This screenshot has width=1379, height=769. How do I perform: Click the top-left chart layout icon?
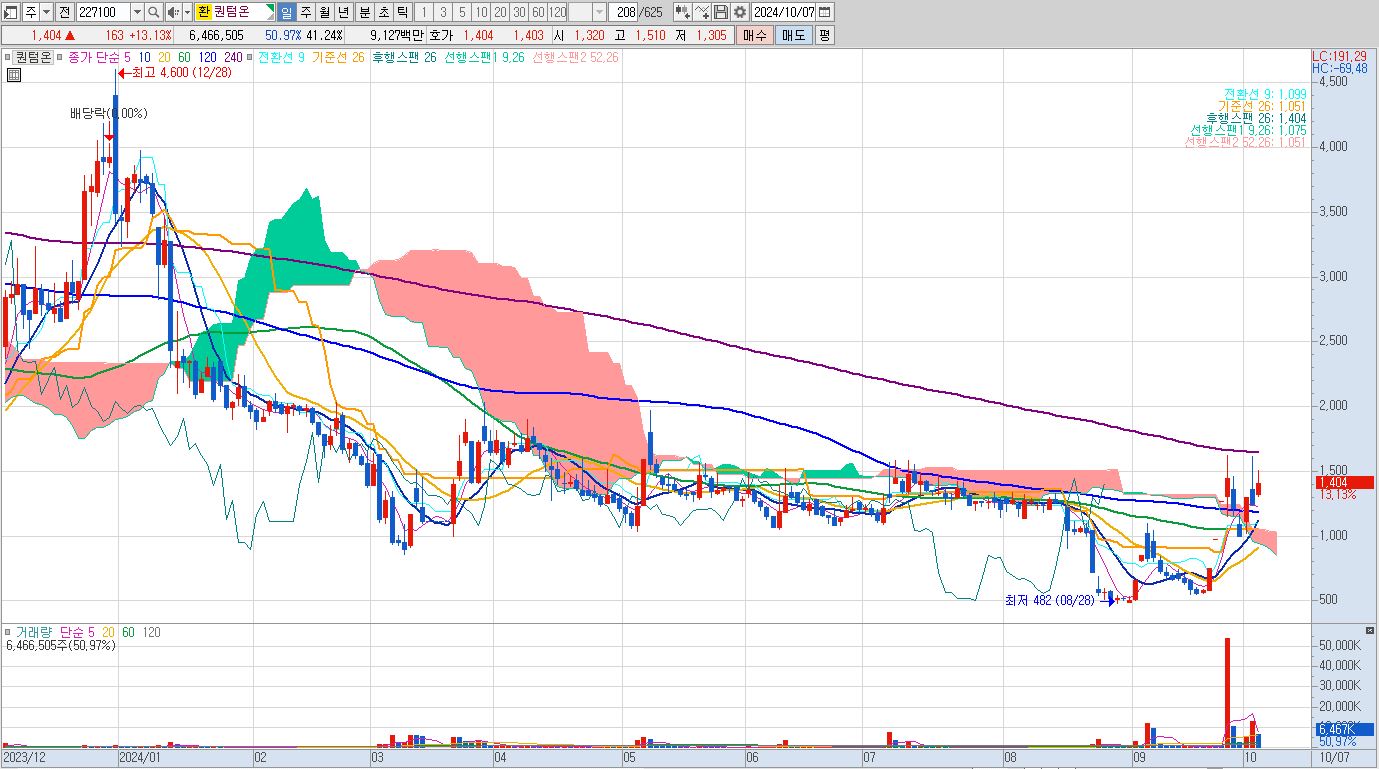point(11,12)
